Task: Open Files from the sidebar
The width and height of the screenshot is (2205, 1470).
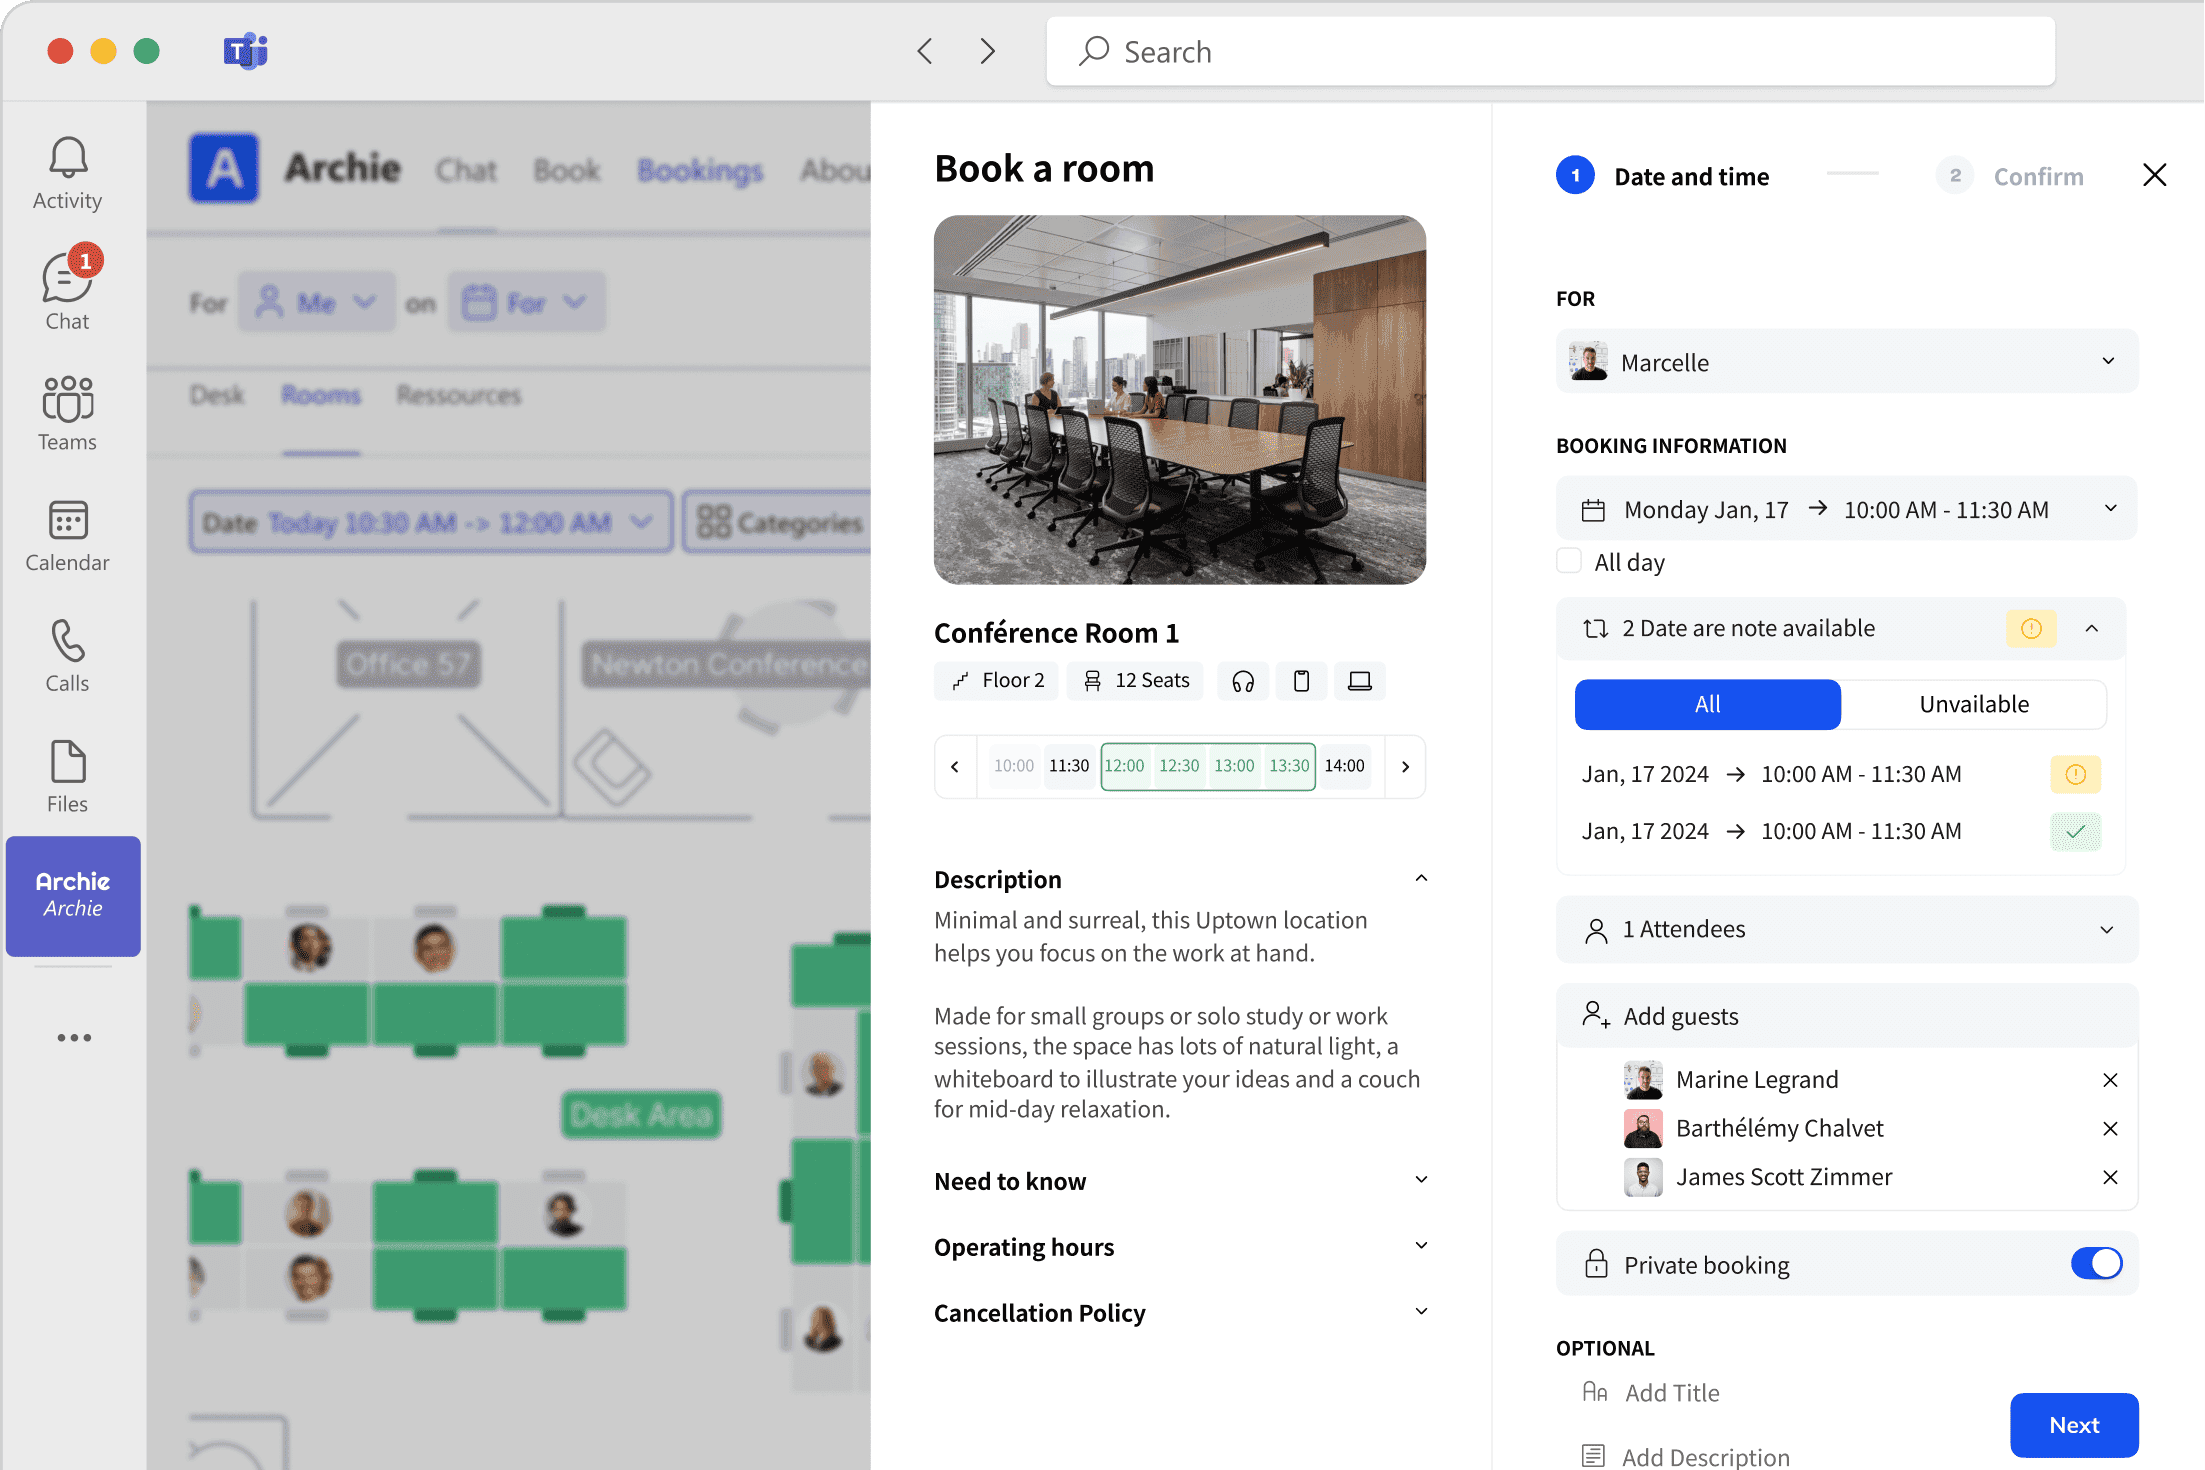Action: tap(66, 775)
